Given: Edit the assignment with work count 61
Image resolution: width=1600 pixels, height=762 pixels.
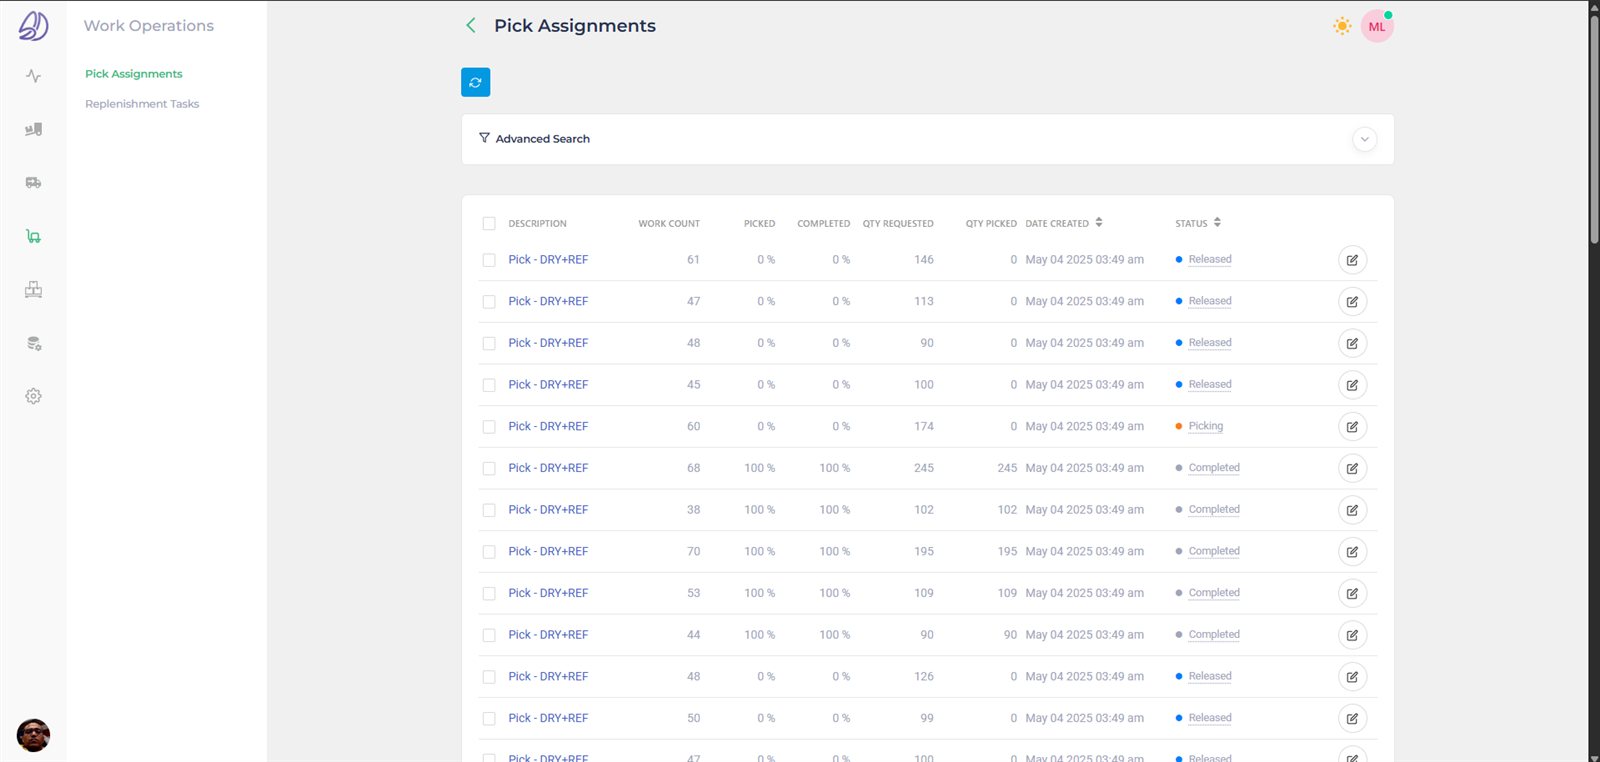Looking at the screenshot, I should [1352, 260].
